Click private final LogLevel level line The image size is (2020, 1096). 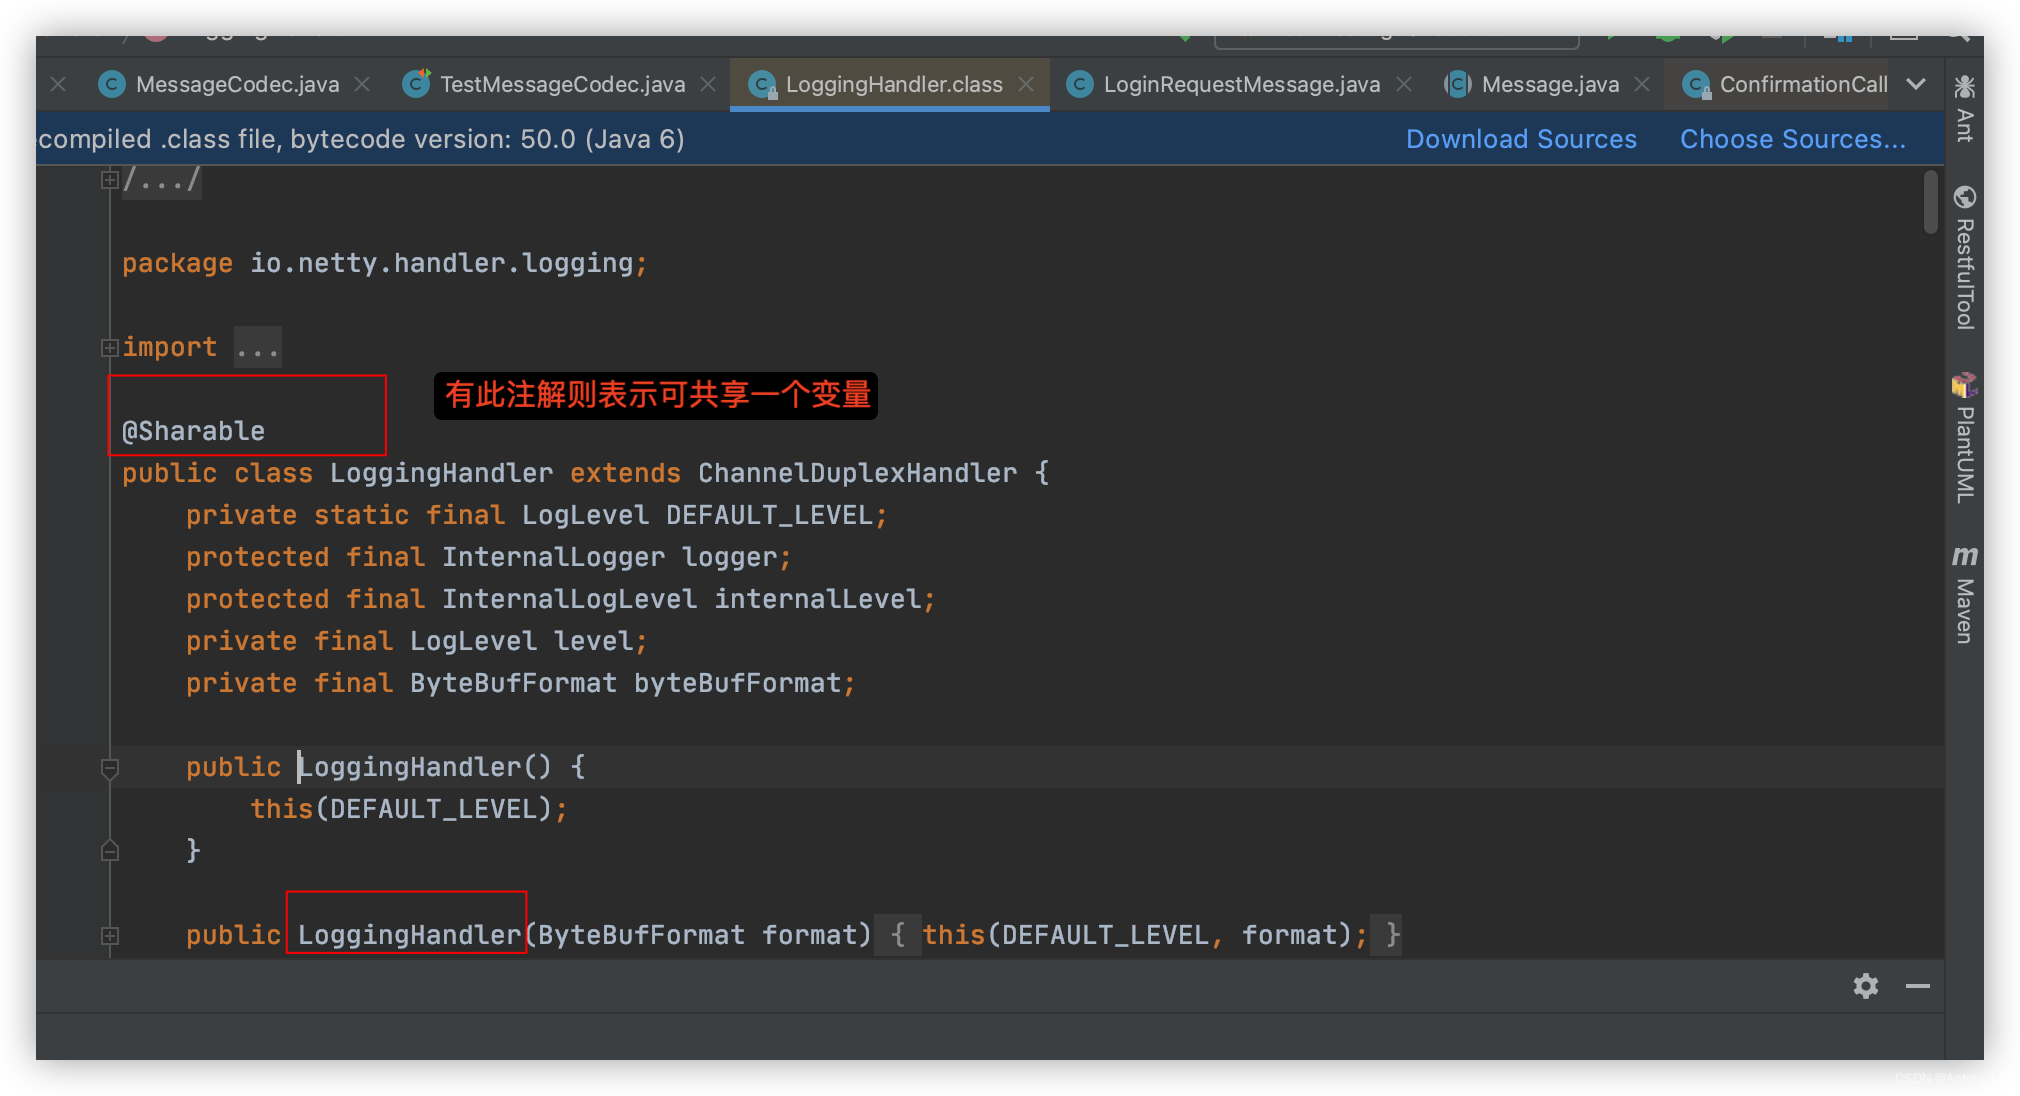(x=417, y=642)
